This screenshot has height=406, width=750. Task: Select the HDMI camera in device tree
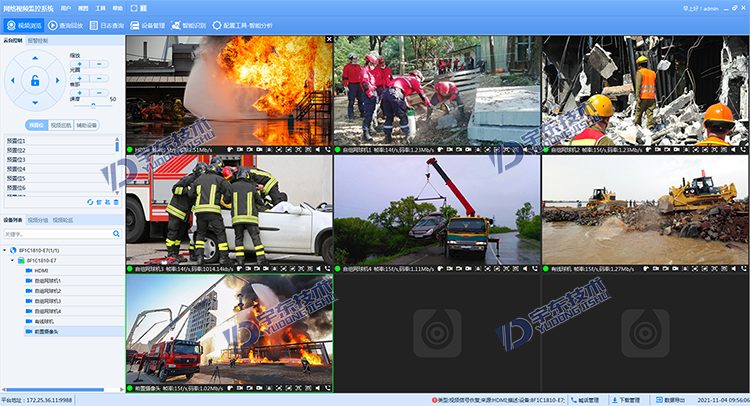click(41, 270)
